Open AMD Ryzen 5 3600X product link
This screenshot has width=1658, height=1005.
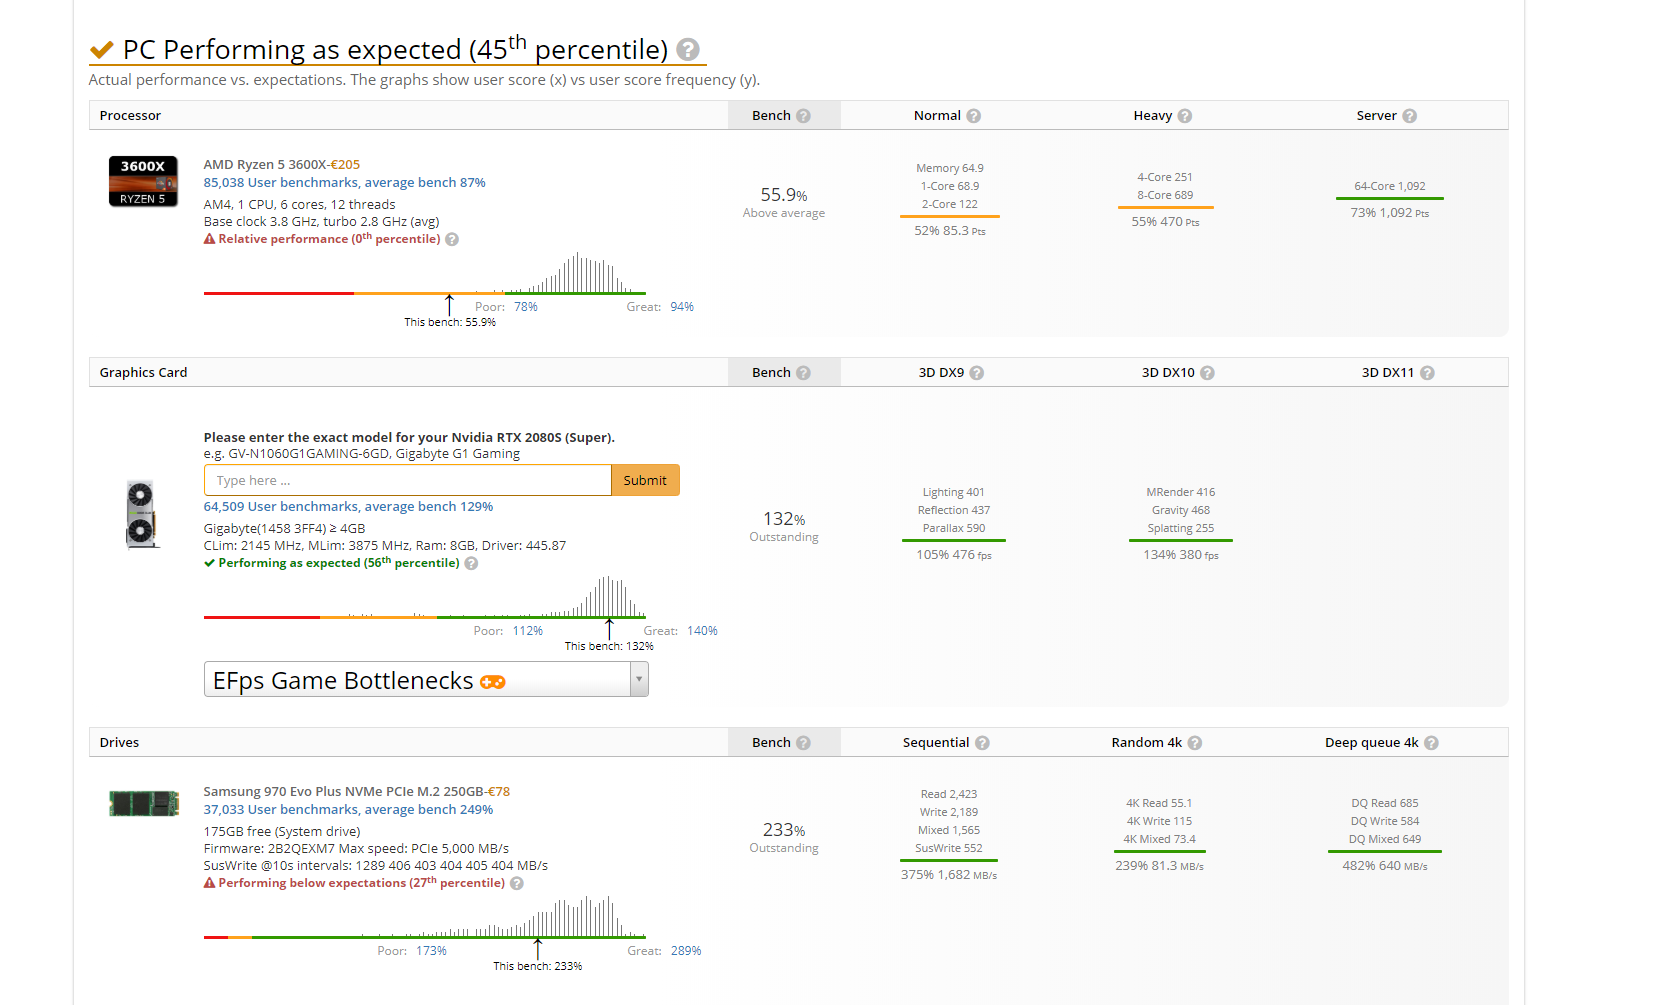tap(265, 165)
